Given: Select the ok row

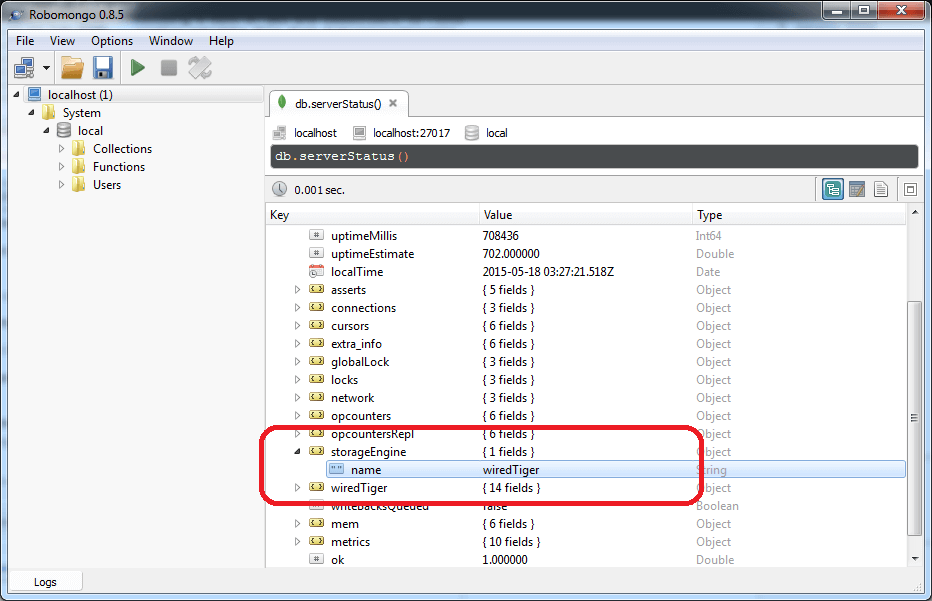Looking at the screenshot, I should 586,559.
